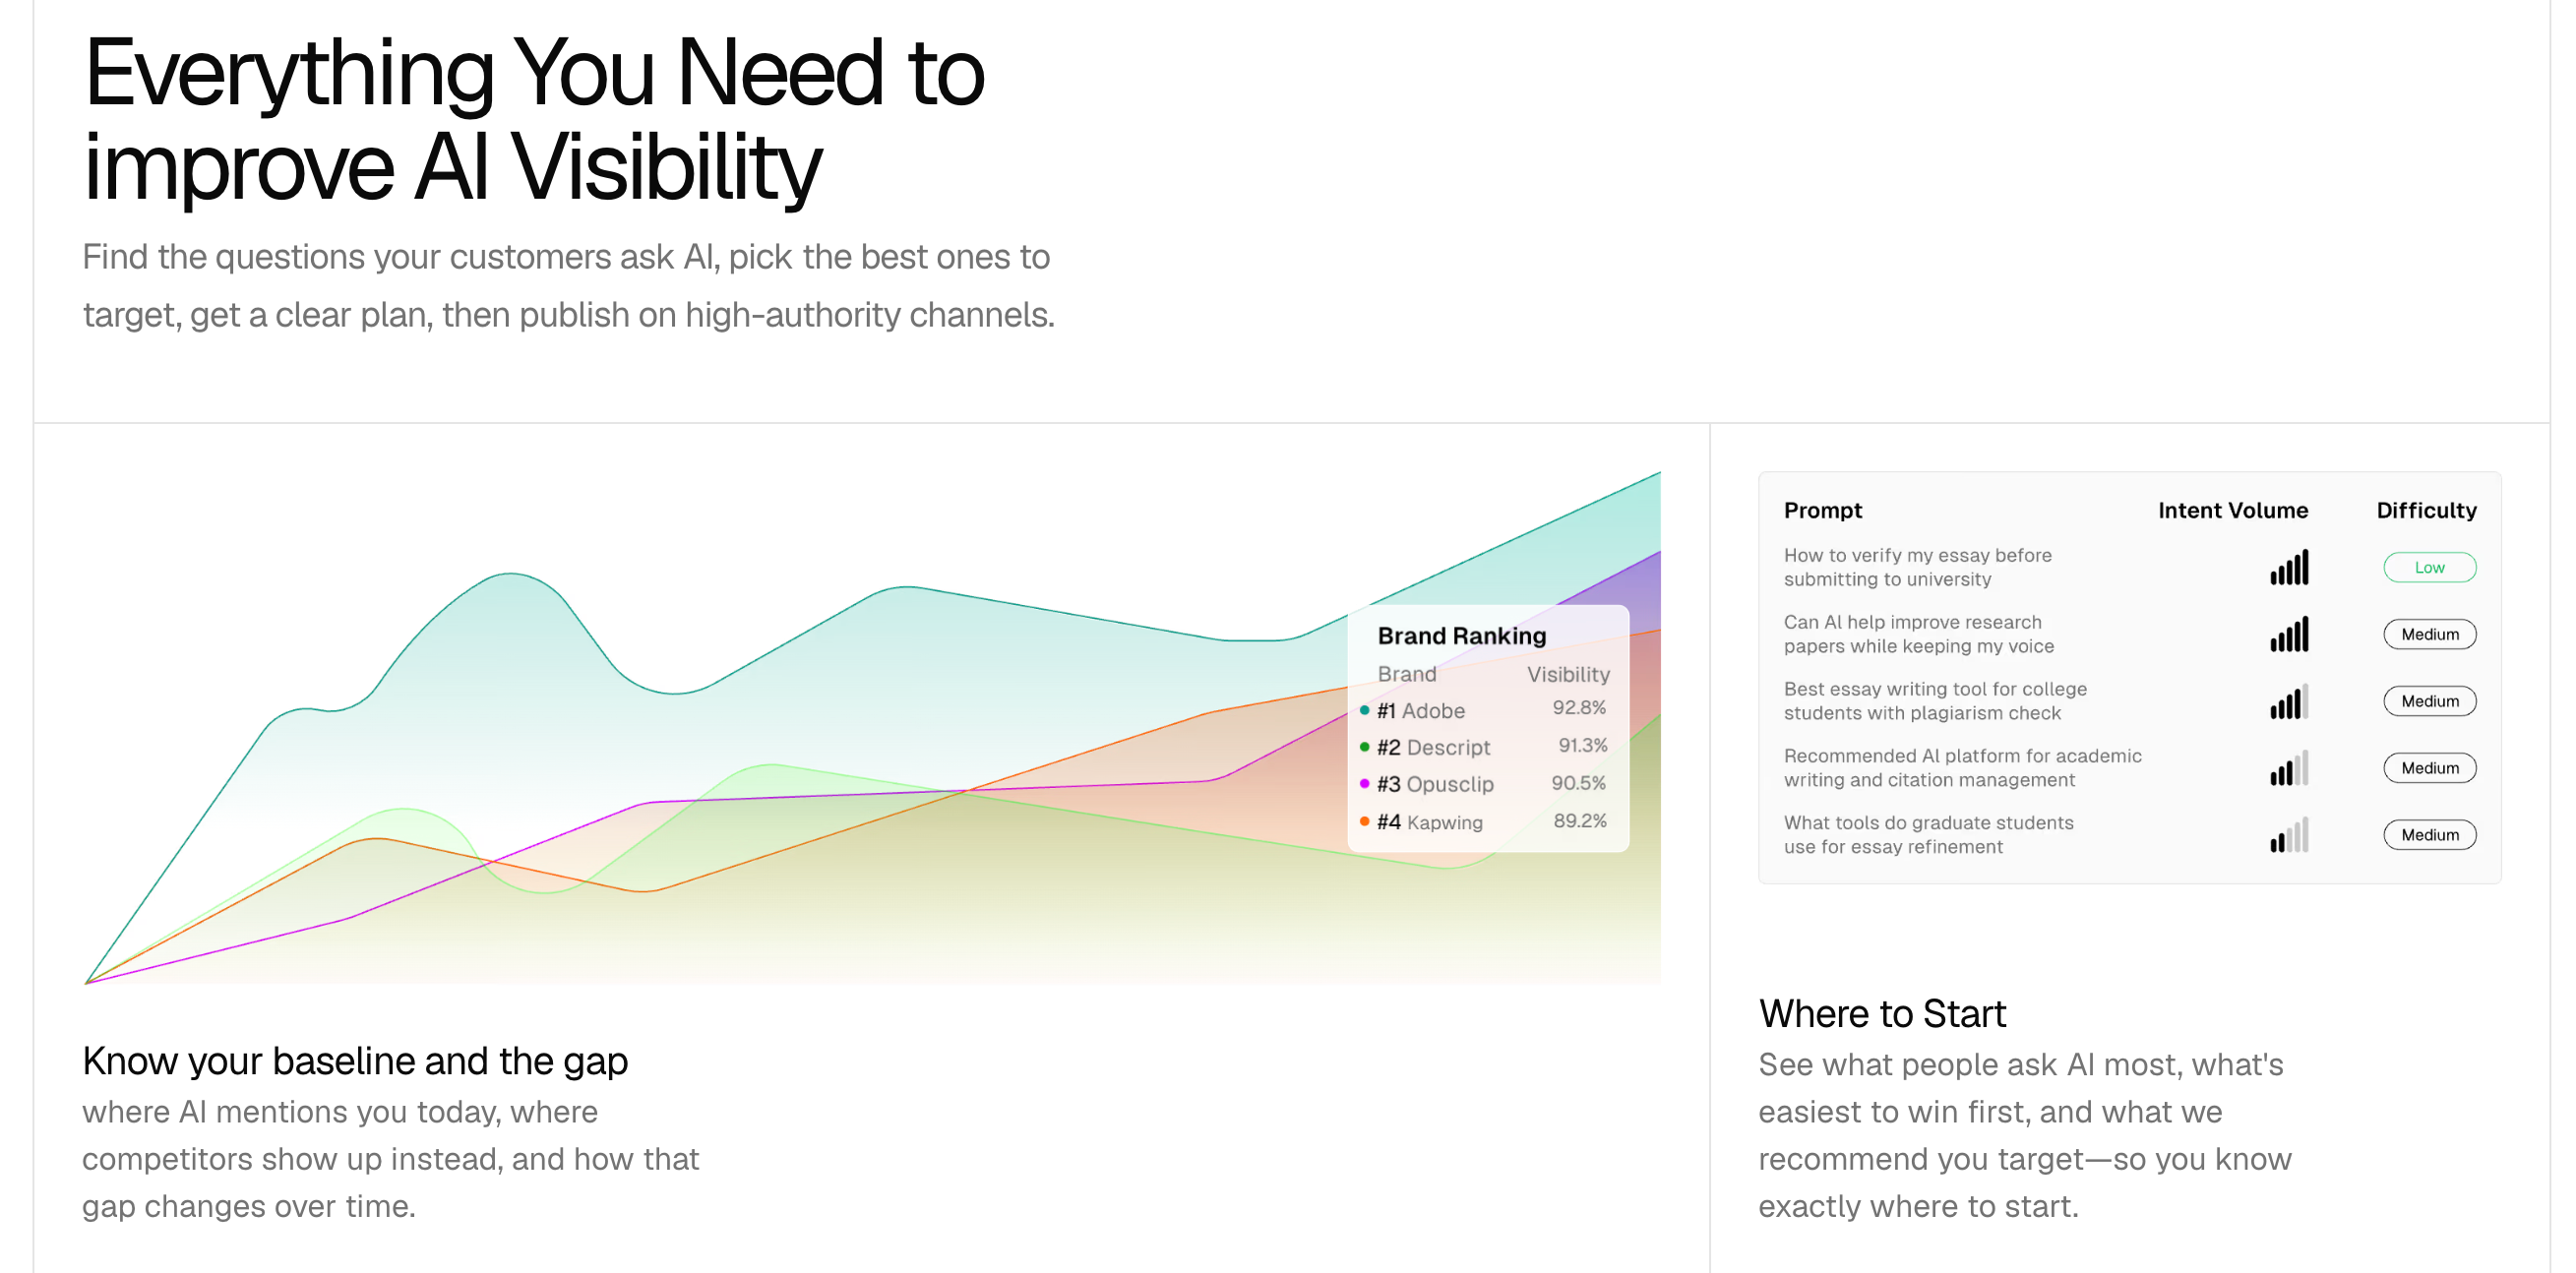Click the orange dot beside #4 Kapwing

click(1364, 822)
